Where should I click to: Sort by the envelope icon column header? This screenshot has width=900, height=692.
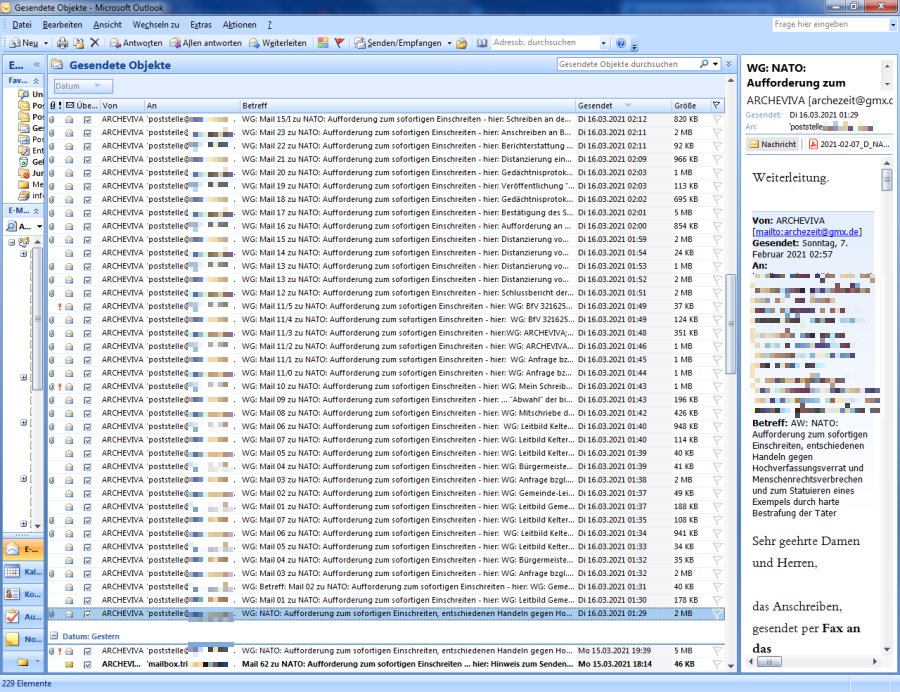tap(69, 106)
